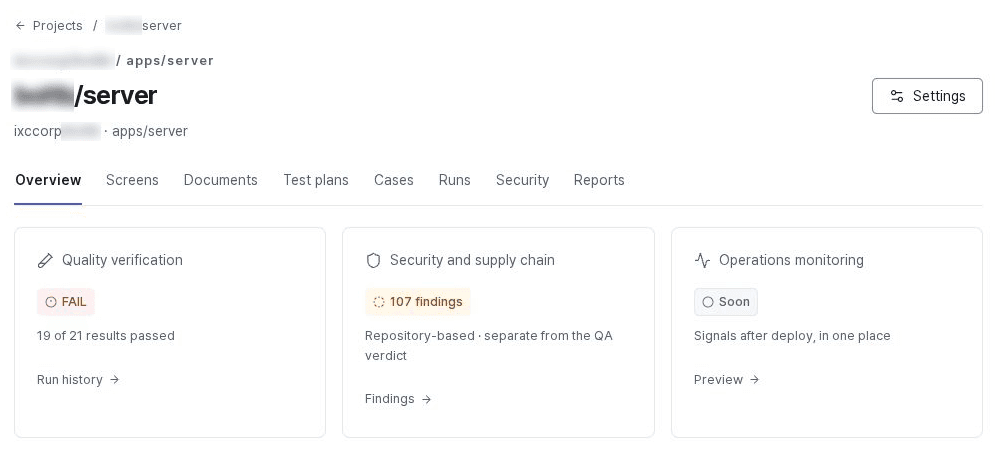
Task: Click the shield icon on Security card
Action: tap(373, 260)
